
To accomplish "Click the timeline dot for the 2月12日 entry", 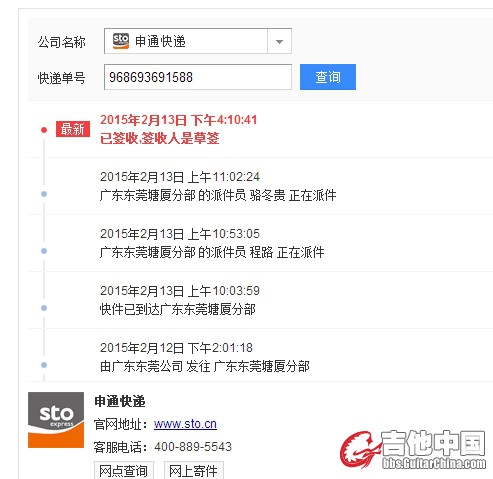I will click(44, 365).
